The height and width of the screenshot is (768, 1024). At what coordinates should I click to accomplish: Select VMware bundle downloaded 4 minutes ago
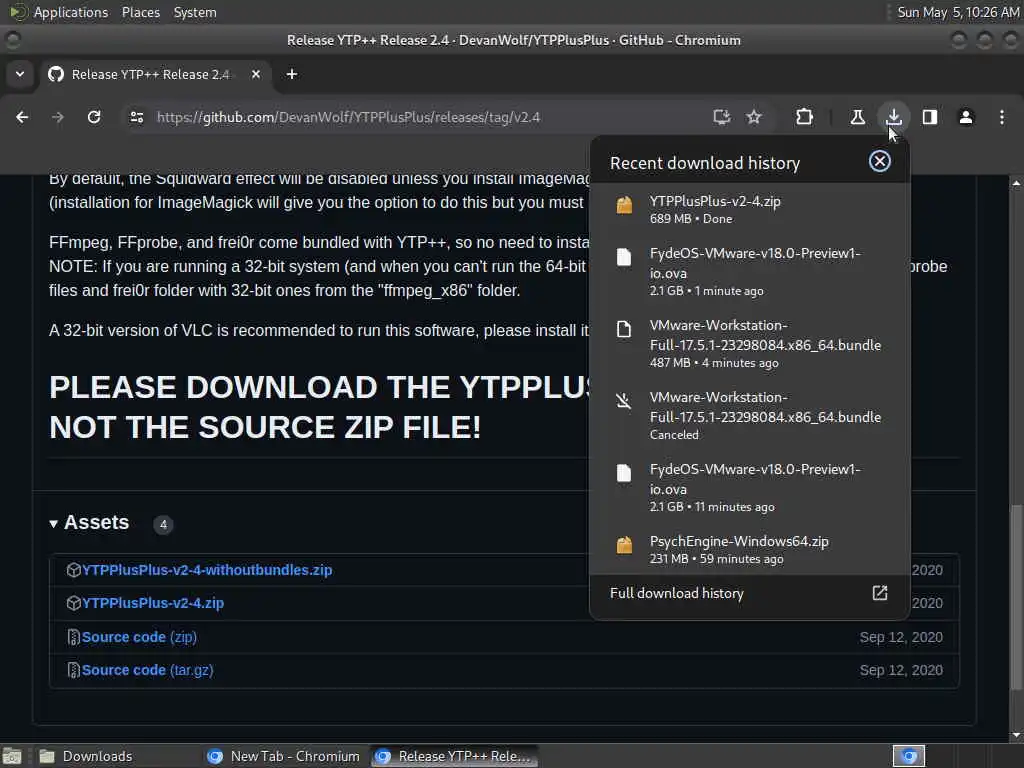click(749, 344)
